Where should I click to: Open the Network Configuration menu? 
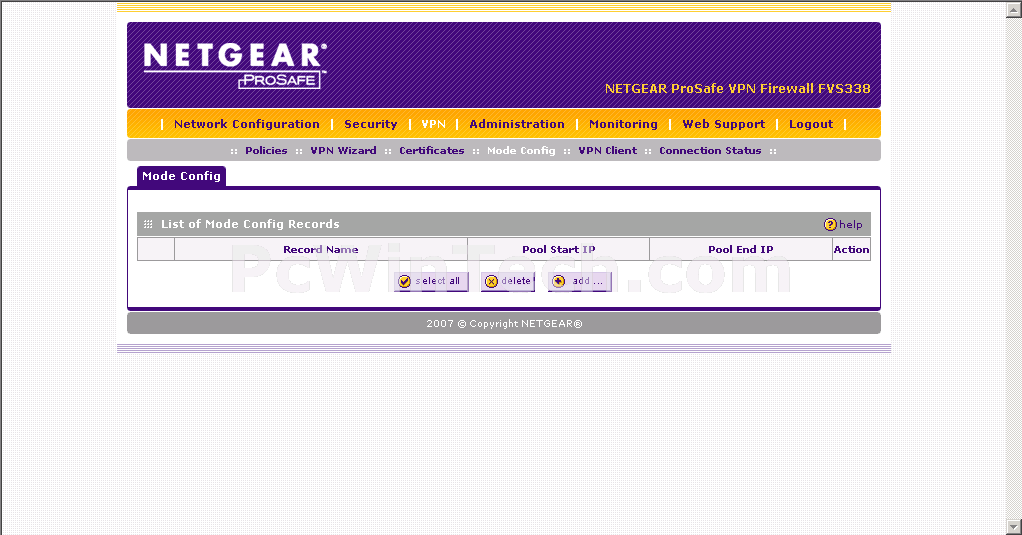[246, 124]
